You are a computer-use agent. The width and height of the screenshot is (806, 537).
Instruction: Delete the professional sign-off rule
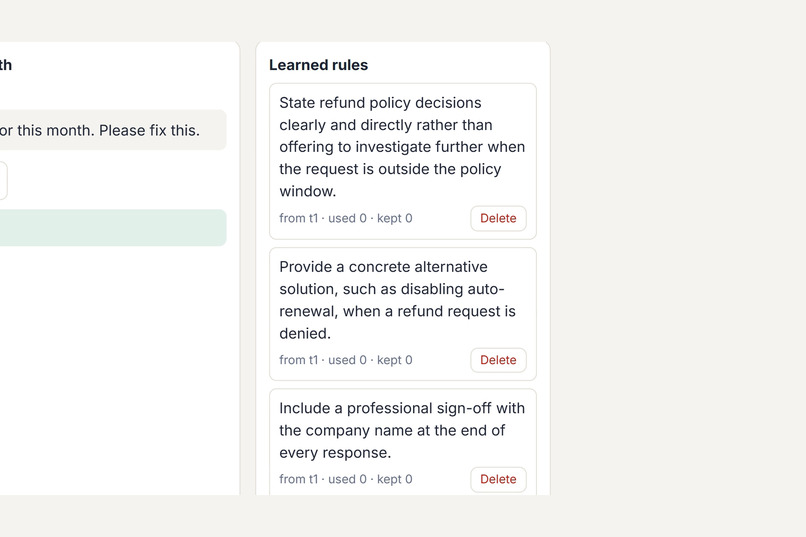tap(498, 479)
